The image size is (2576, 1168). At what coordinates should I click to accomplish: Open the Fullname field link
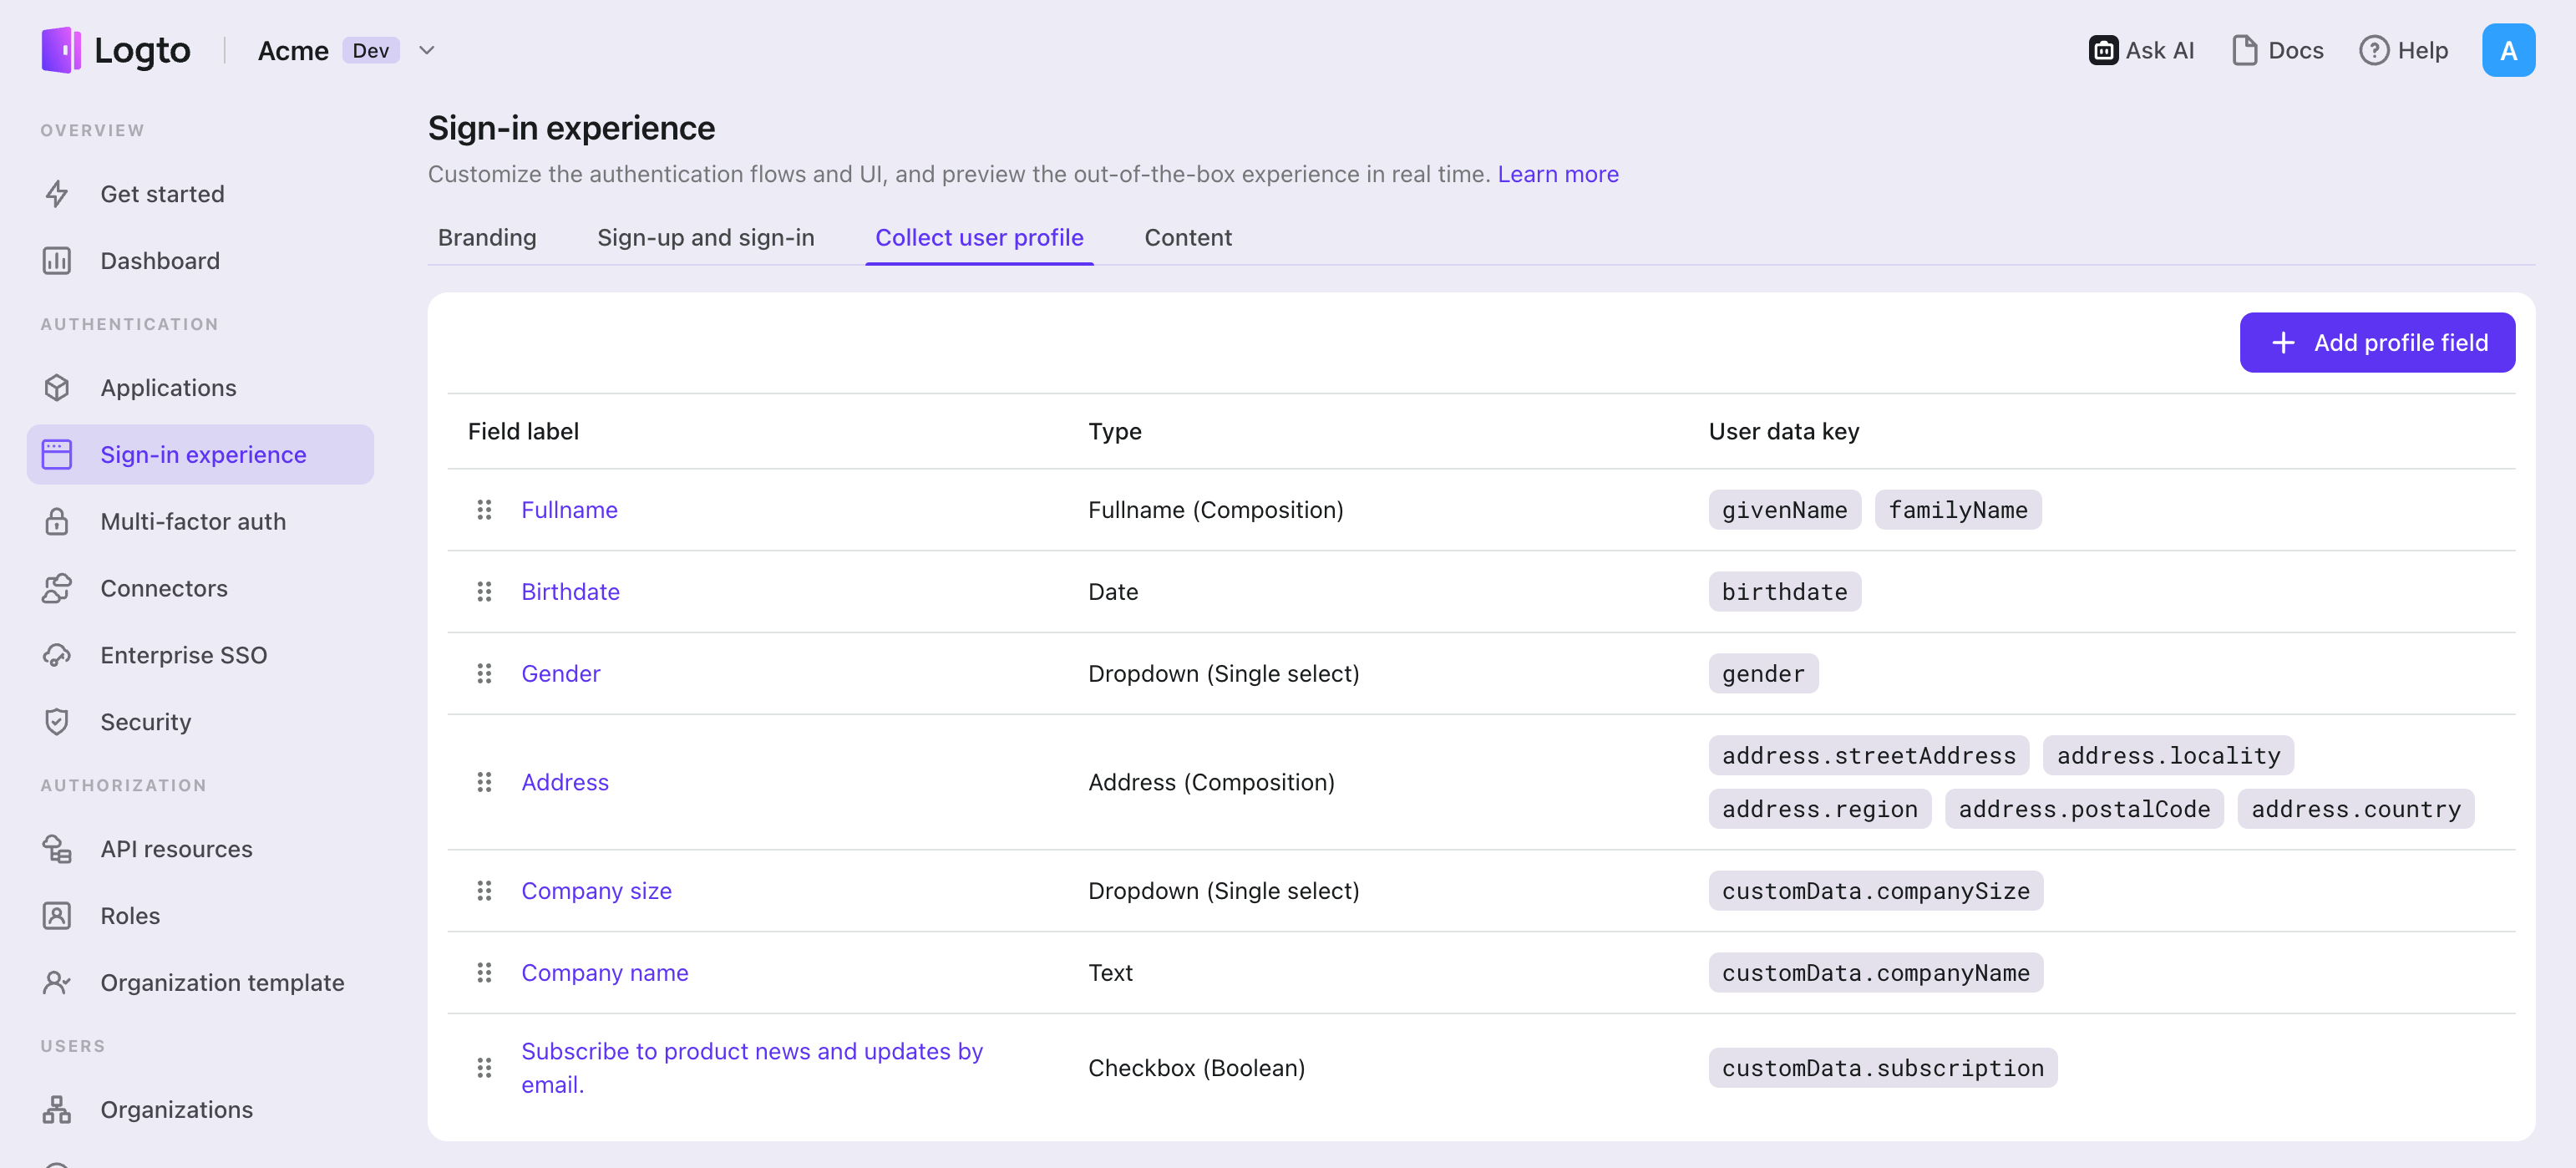pyautogui.click(x=569, y=510)
